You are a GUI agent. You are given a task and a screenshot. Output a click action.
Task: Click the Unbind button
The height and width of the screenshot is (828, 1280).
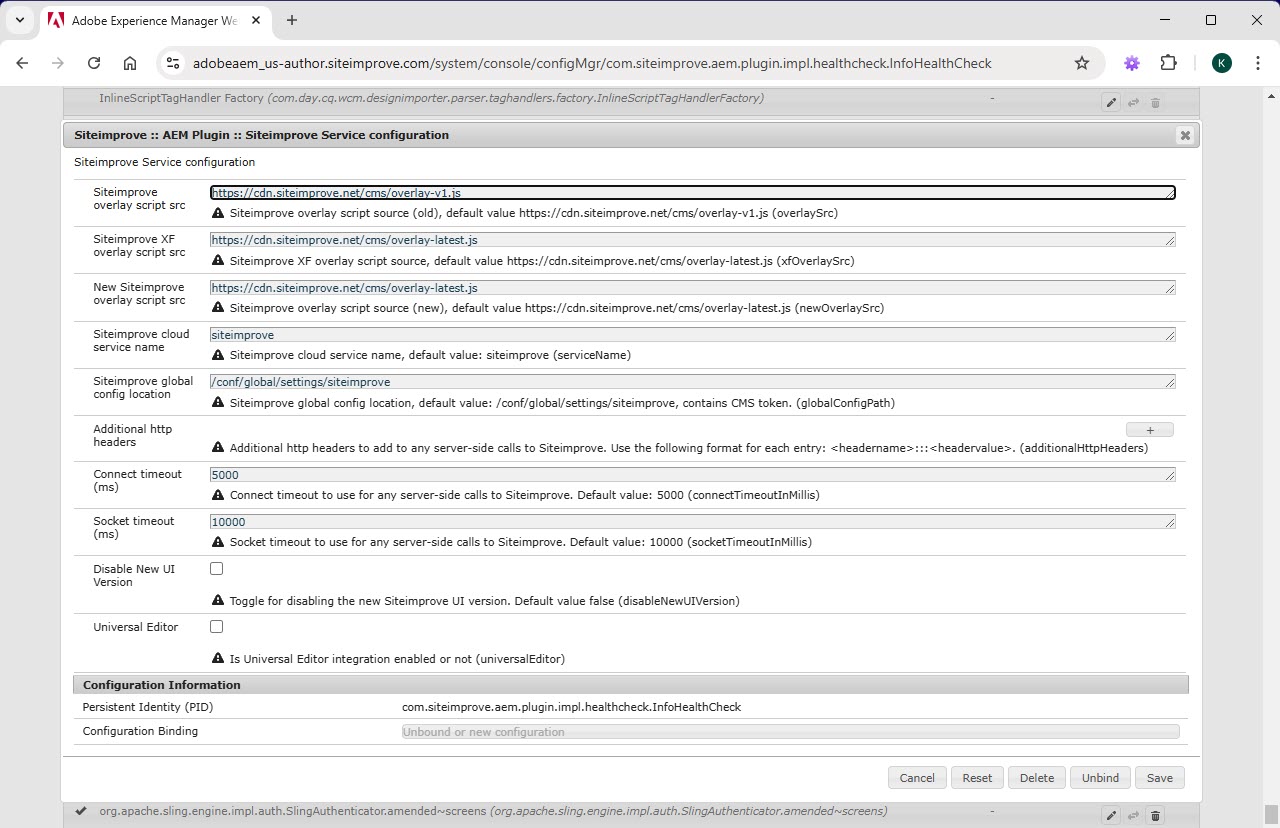click(x=1100, y=778)
